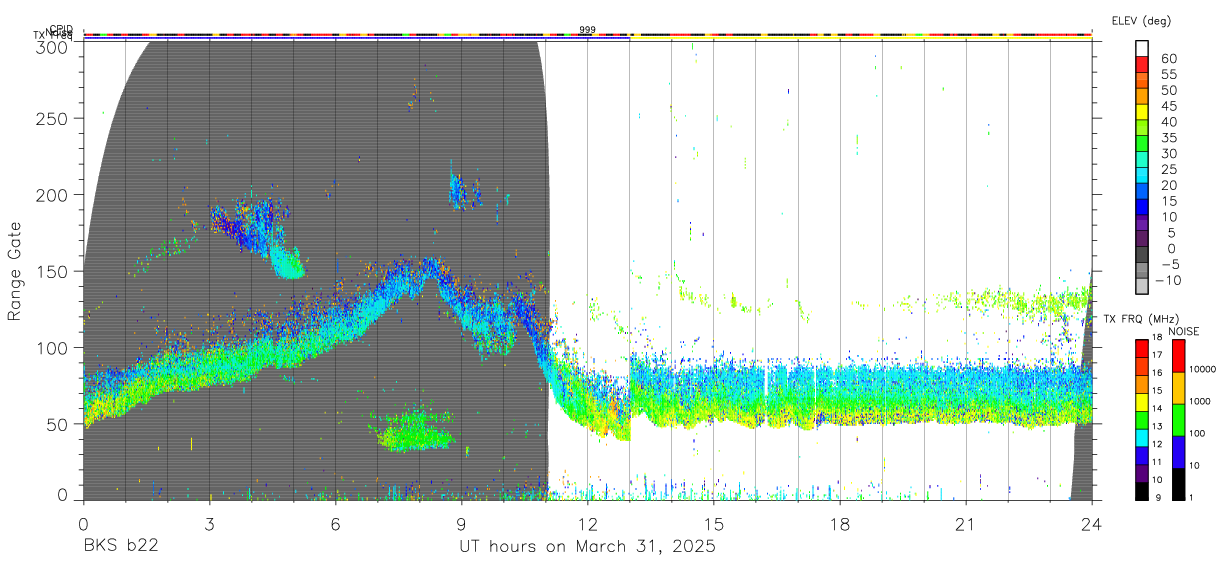Pick the green swatch in the TX FRQ legend
The height and width of the screenshot is (567, 1228).
pyautogui.click(x=1142, y=420)
